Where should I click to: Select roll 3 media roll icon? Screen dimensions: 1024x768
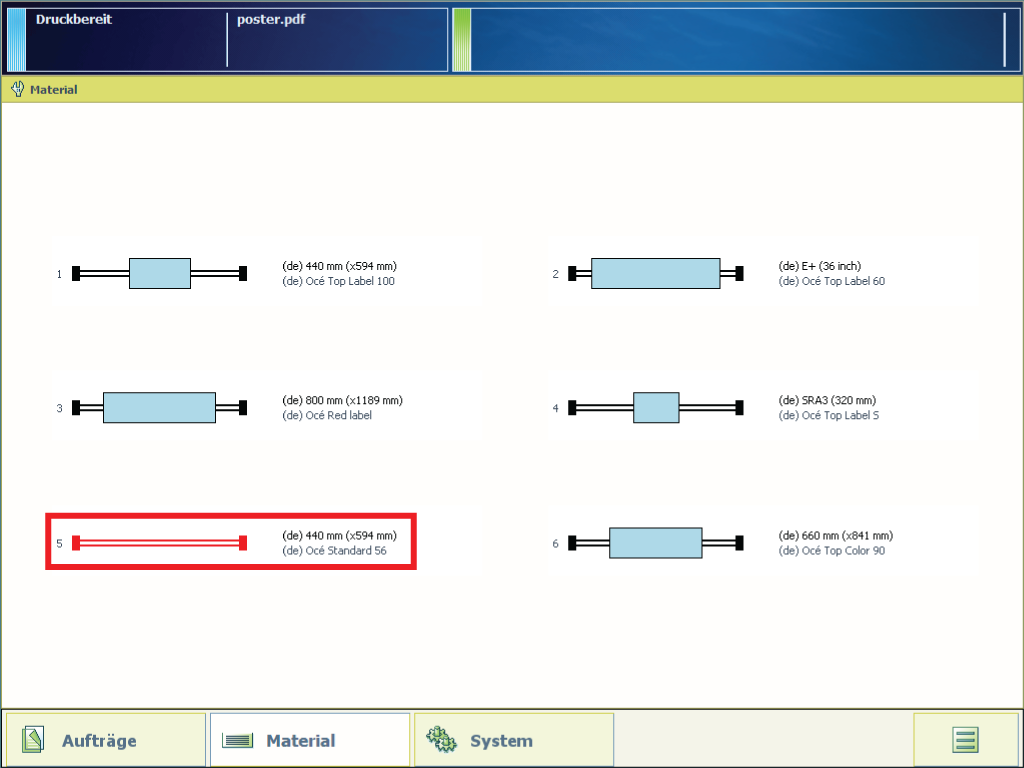click(x=159, y=408)
